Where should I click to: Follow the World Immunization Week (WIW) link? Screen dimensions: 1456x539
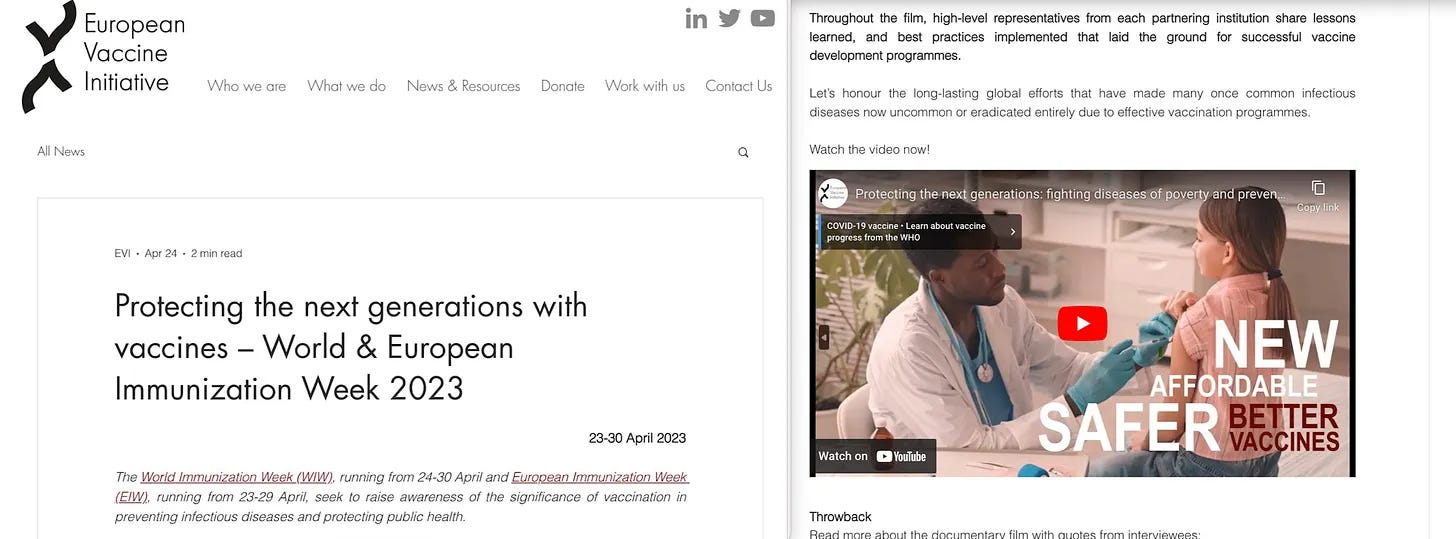coord(237,477)
